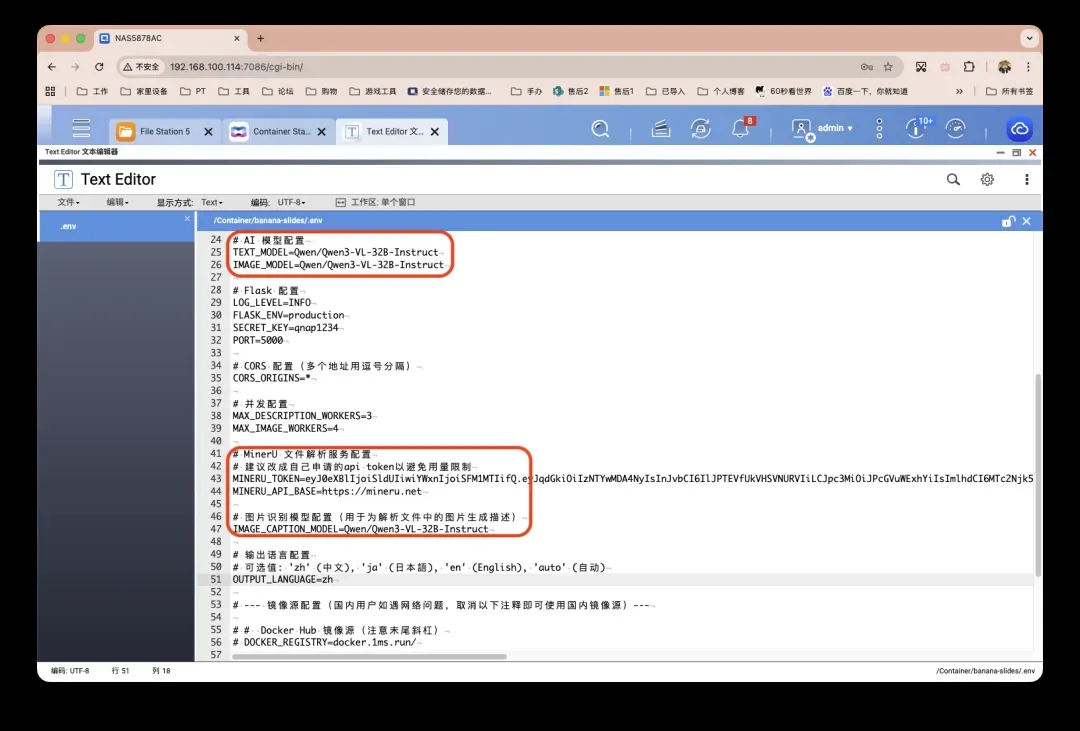Search within Text Editor using magnifier icon

(953, 180)
